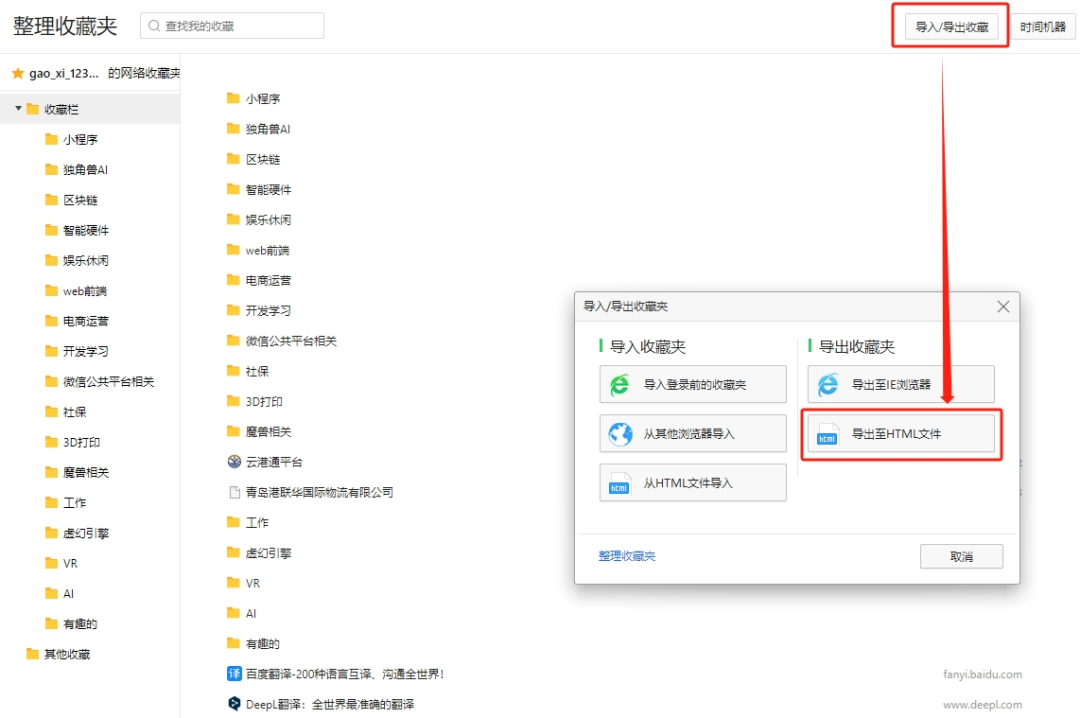This screenshot has width=1080, height=718.
Task: Click folder icon of 电商运营 in main list
Action: pos(233,280)
